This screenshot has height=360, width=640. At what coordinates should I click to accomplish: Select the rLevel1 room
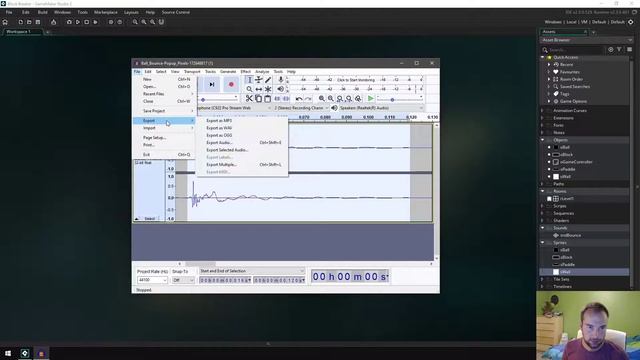click(x=567, y=199)
